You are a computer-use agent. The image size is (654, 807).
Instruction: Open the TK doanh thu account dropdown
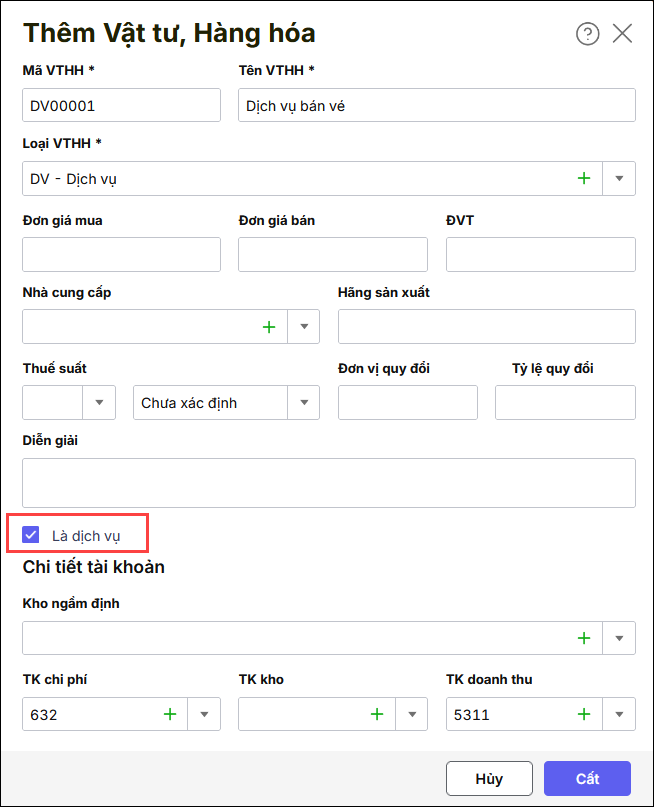(619, 715)
